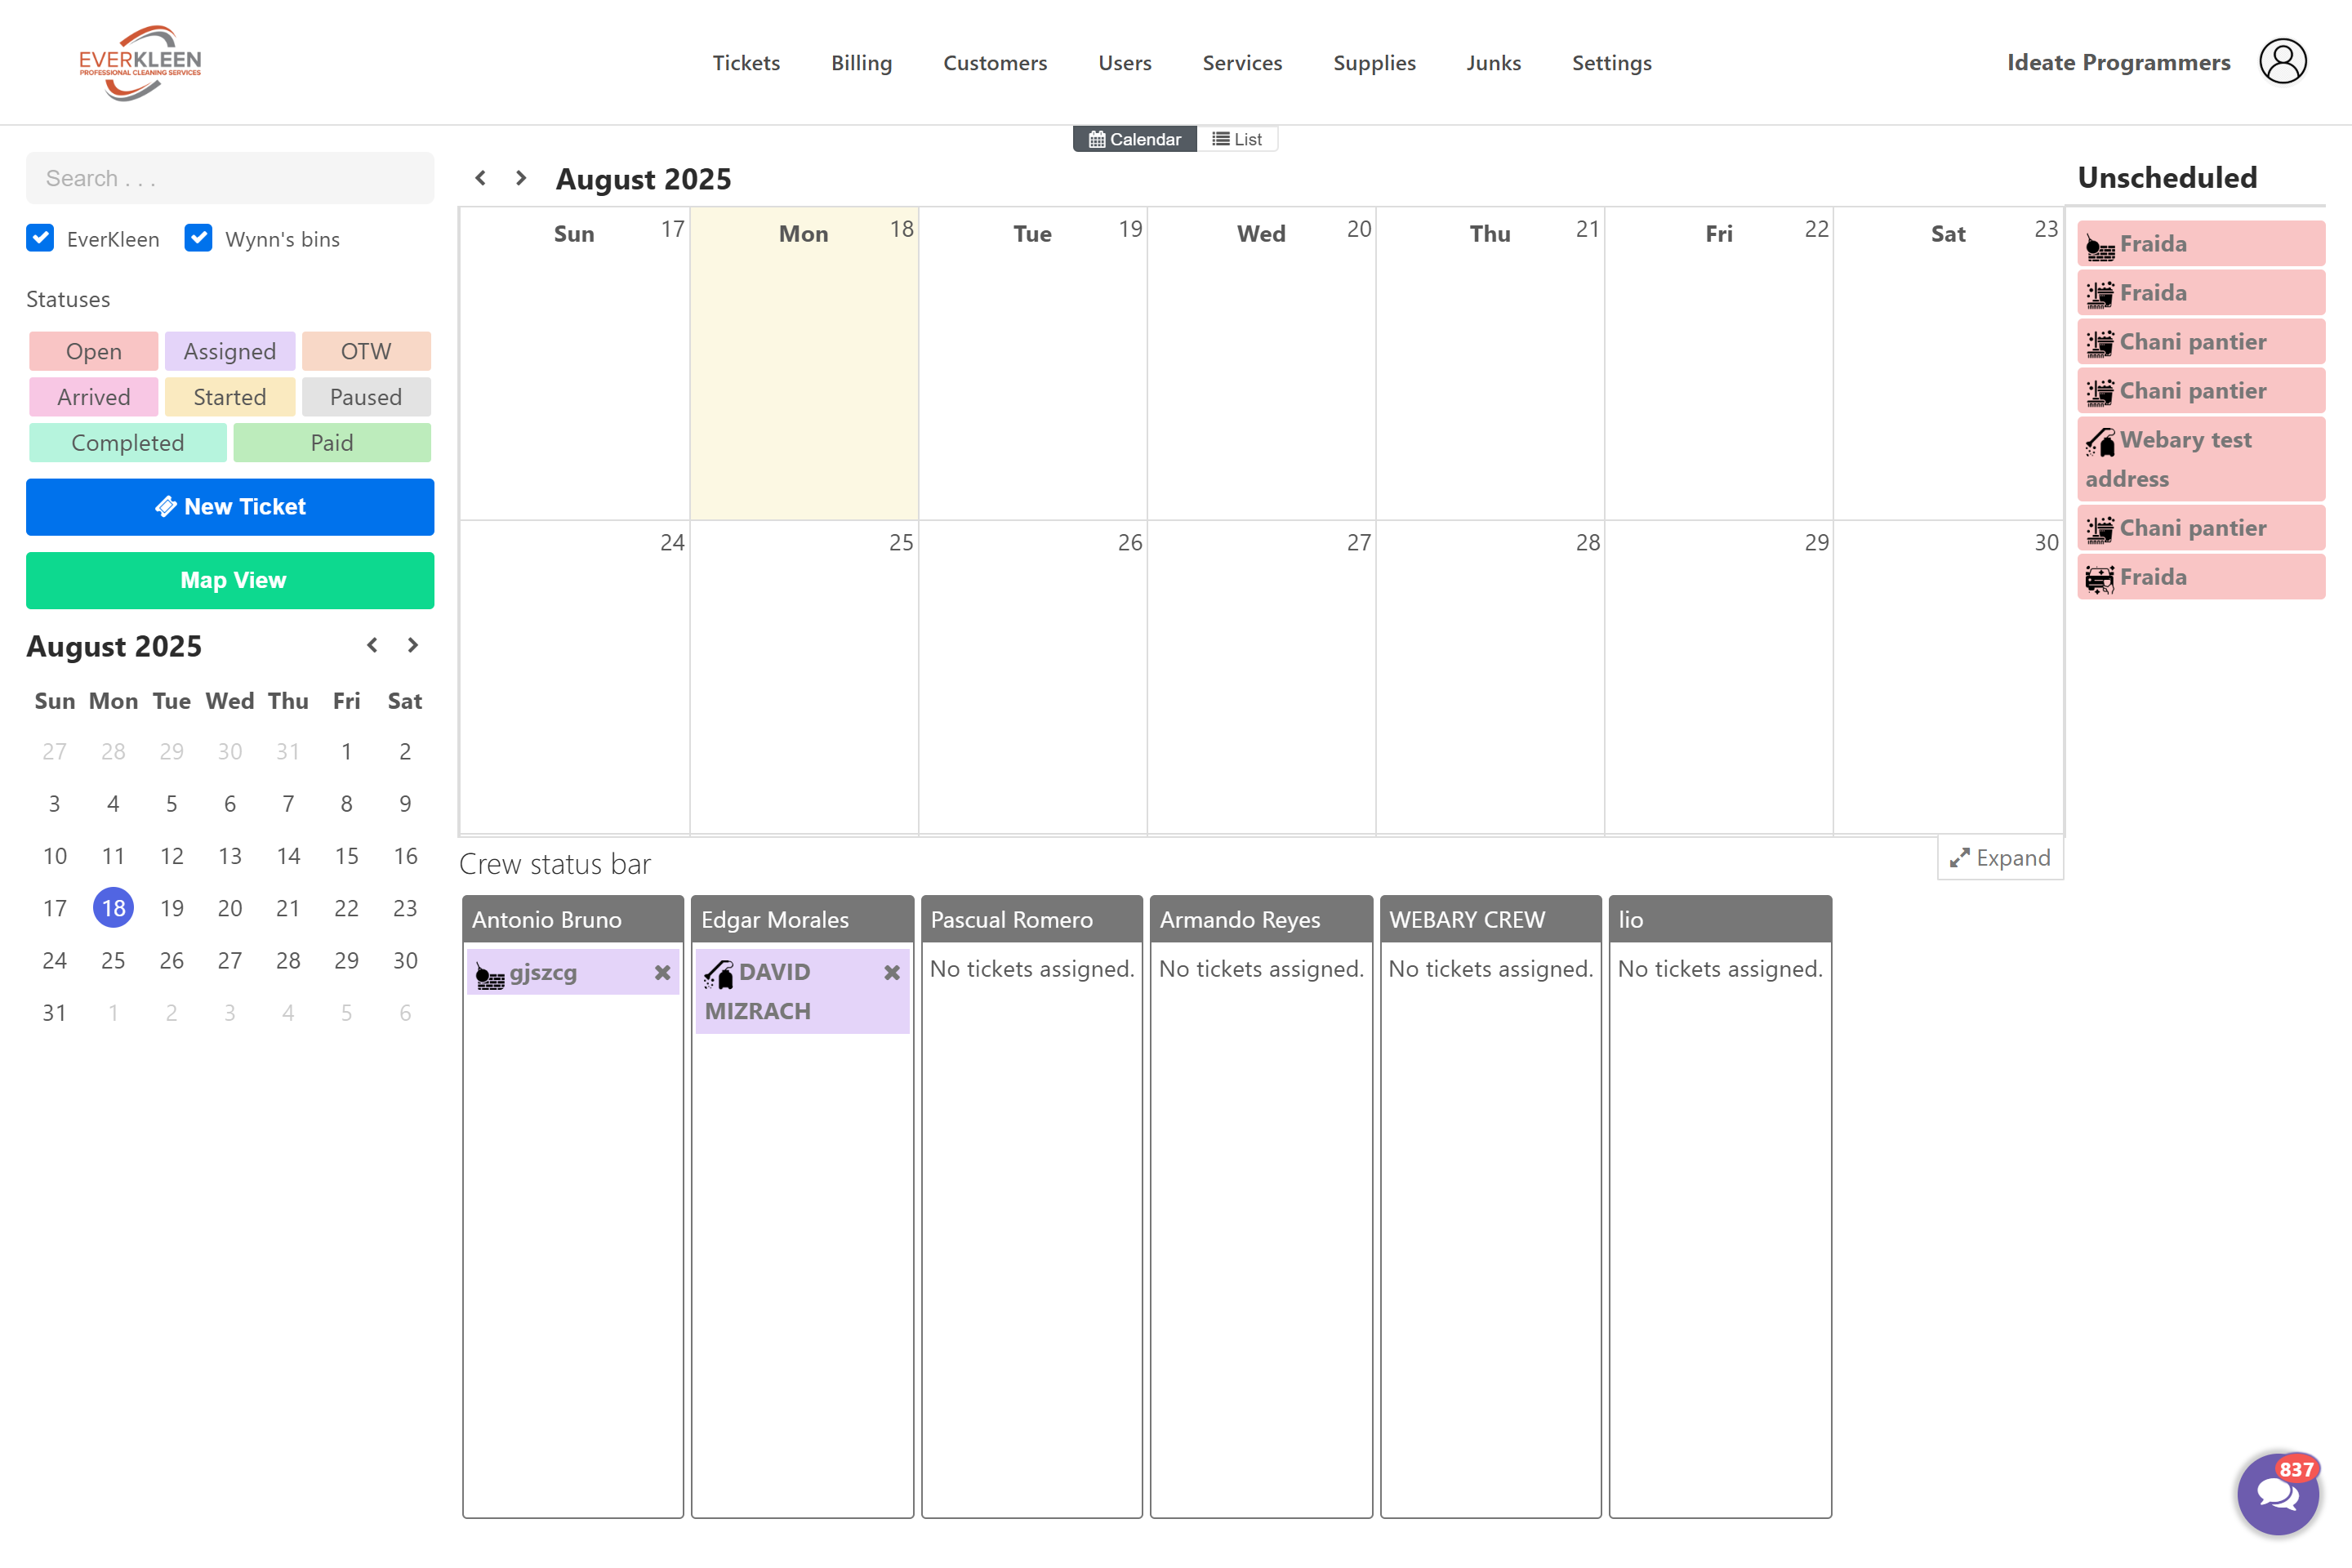Screen dimensions: 2352x1568
Task: Open the second Chani pantier unscheduled ticket
Action: click(x=2200, y=391)
